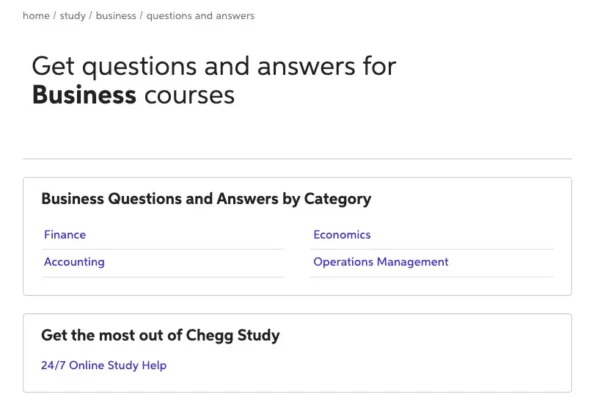Image resolution: width=600 pixels, height=400 pixels.
Task: Click the empty row area right of Finance
Action: point(186,235)
